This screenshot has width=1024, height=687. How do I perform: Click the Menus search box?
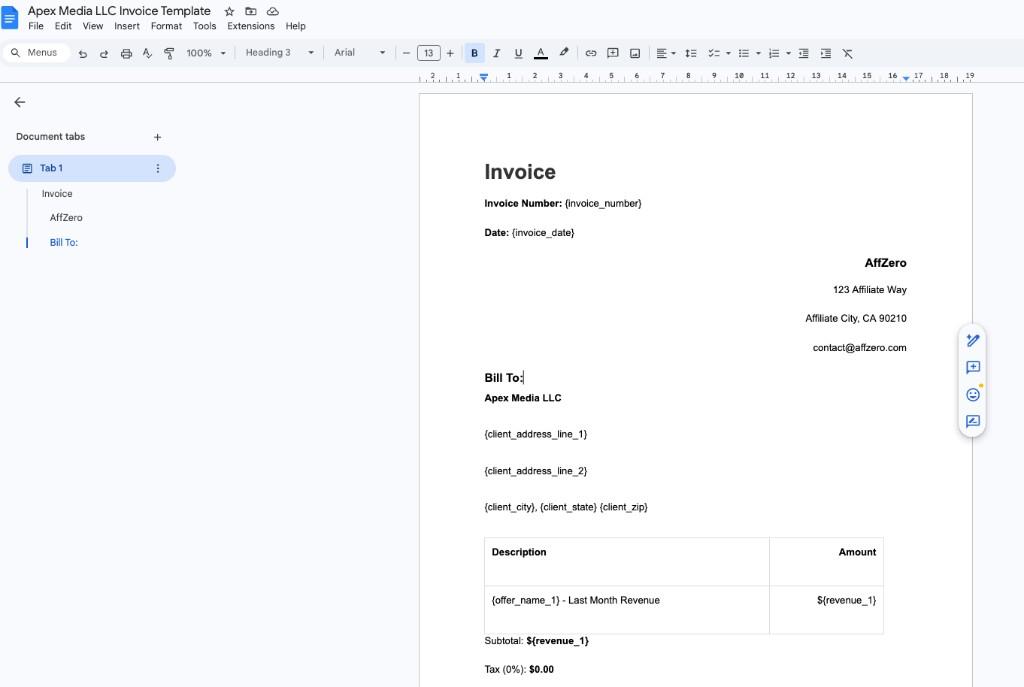(x=36, y=53)
